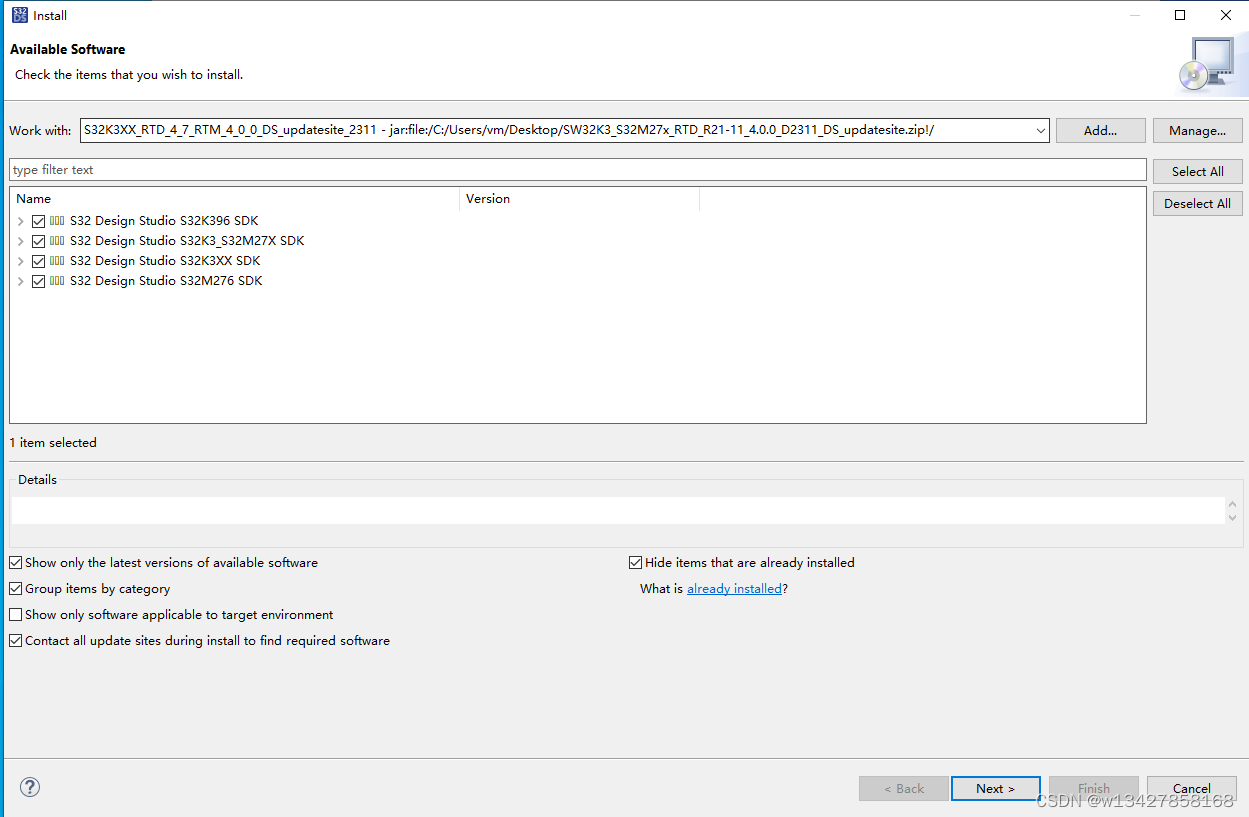
Task: Close the Install dialog window
Action: [1226, 15]
